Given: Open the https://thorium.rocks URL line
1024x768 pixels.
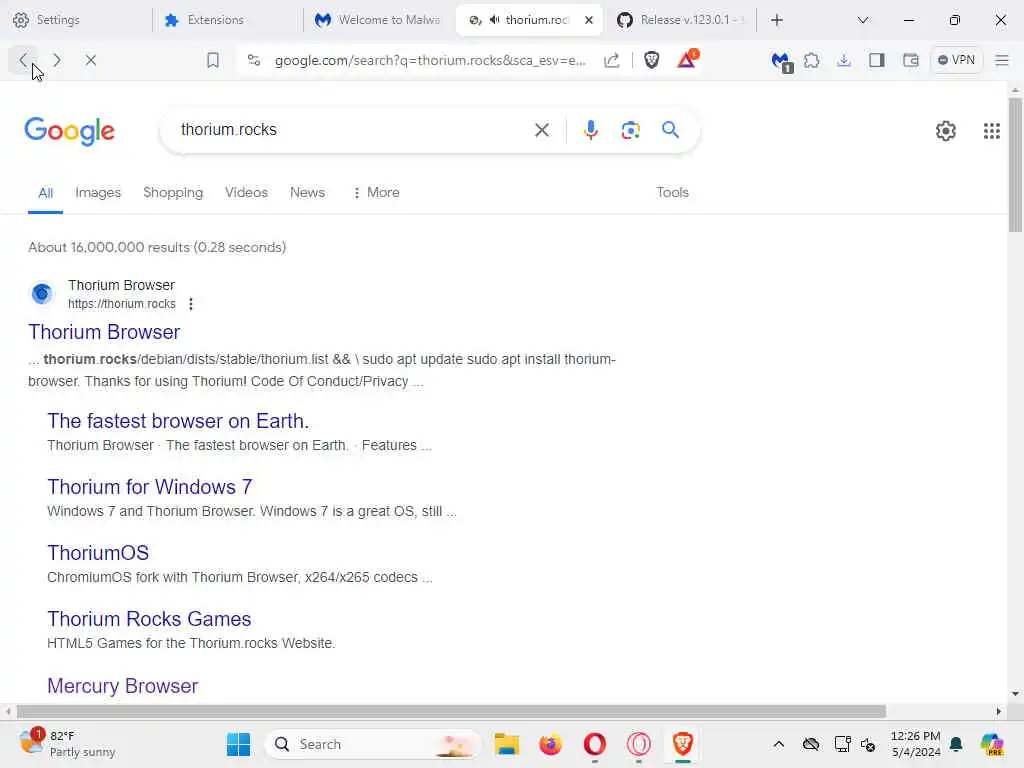Looking at the screenshot, I should tap(121, 304).
